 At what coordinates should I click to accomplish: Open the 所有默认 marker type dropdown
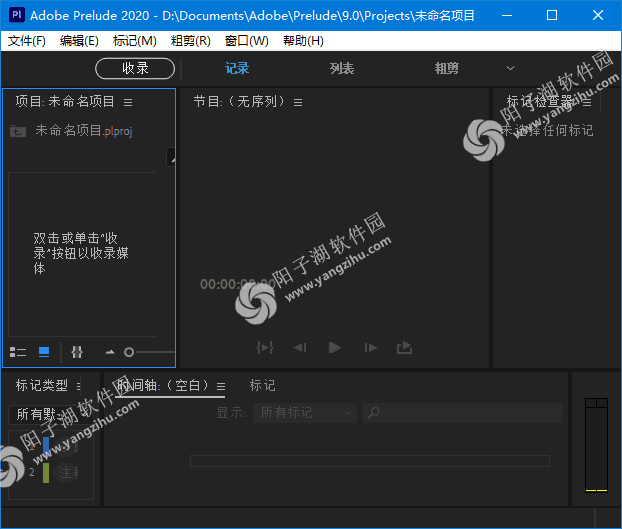[50, 414]
